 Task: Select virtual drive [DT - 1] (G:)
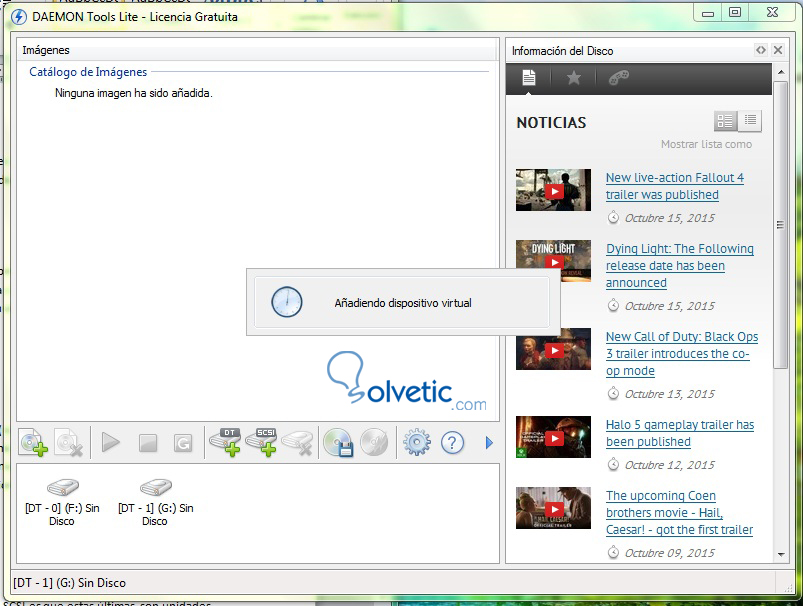tap(155, 502)
